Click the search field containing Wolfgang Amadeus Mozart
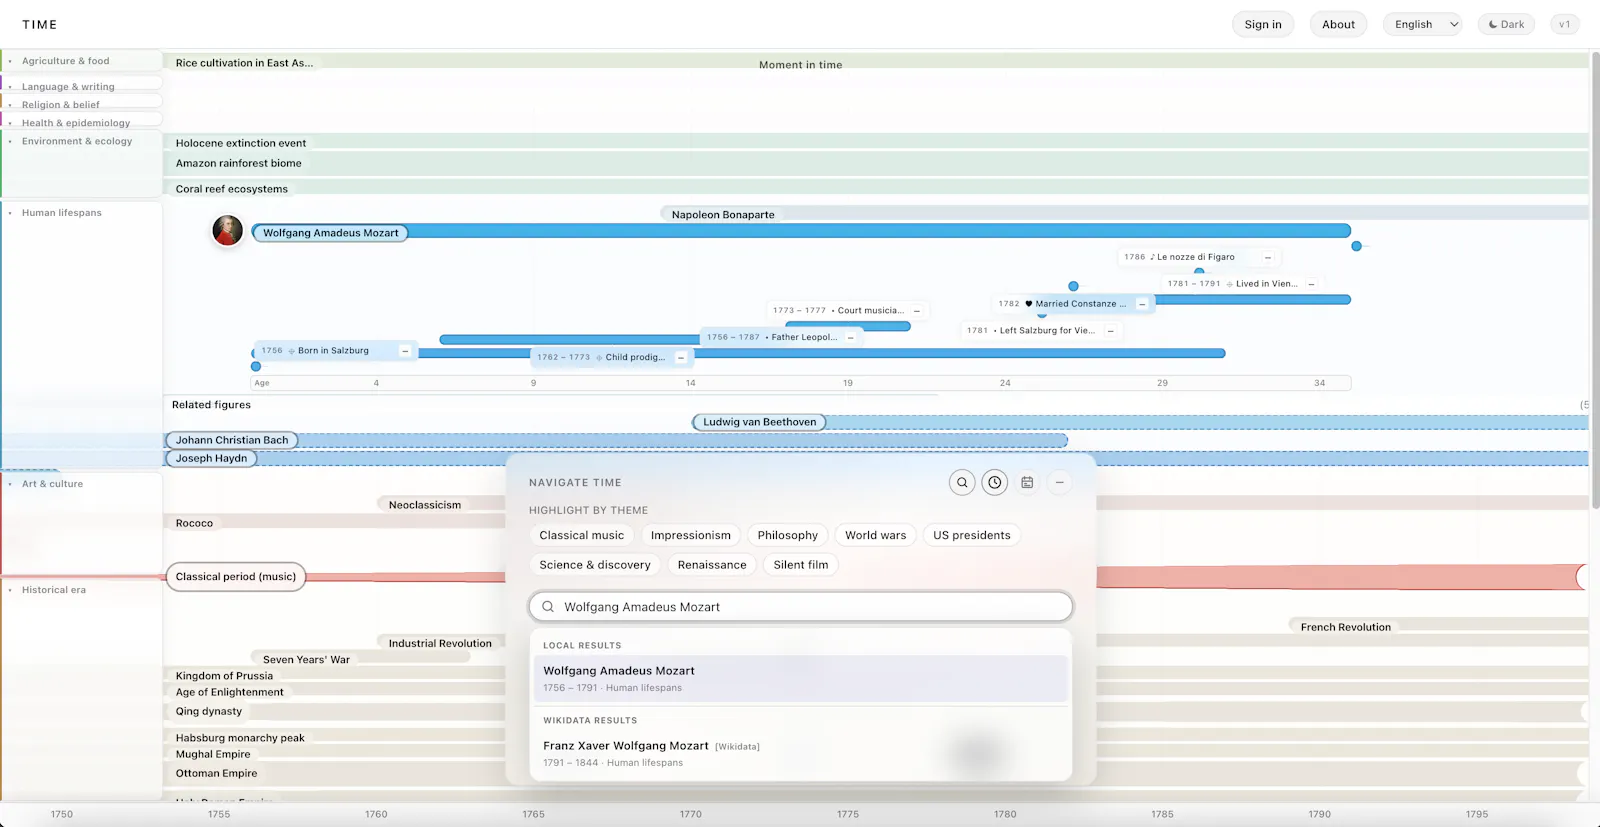Screen dimensions: 1600x827 801,607
